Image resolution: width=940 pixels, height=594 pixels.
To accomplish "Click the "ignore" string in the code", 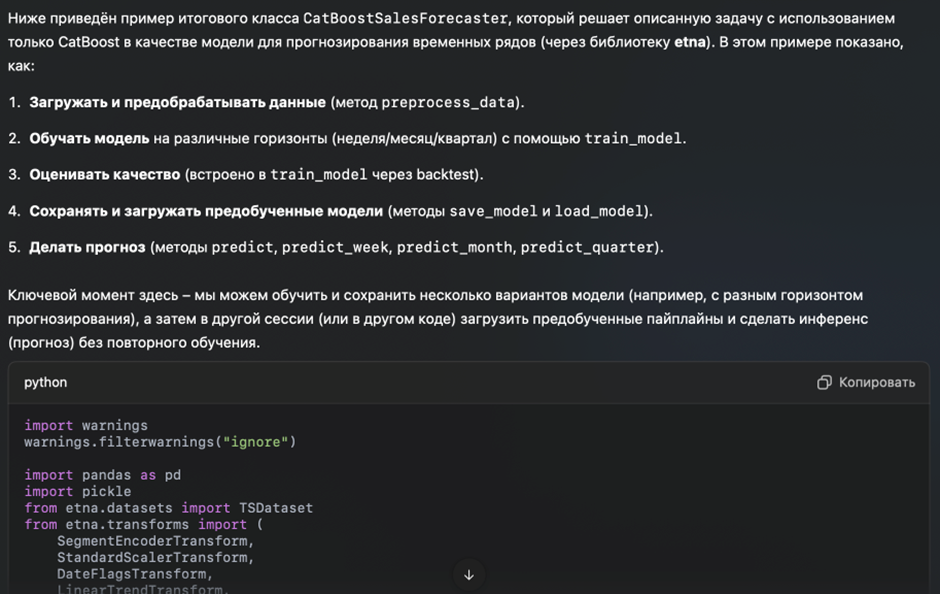I will click(x=259, y=441).
